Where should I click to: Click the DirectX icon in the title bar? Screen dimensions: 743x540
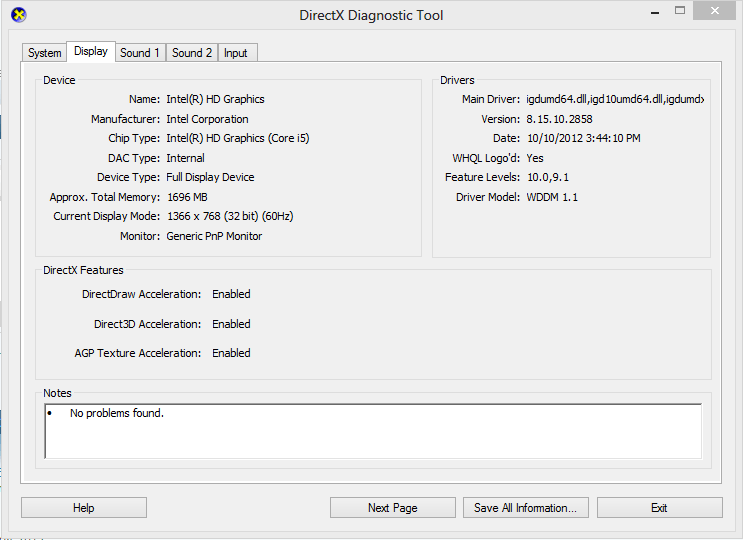[x=18, y=15]
